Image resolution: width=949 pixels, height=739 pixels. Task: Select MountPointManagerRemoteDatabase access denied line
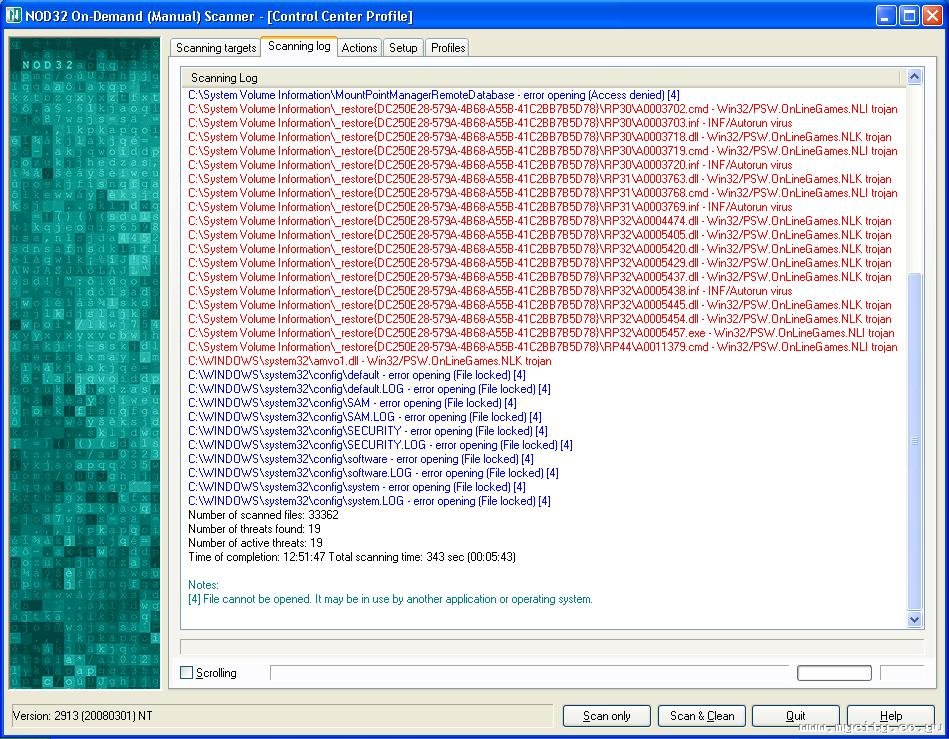pos(433,95)
